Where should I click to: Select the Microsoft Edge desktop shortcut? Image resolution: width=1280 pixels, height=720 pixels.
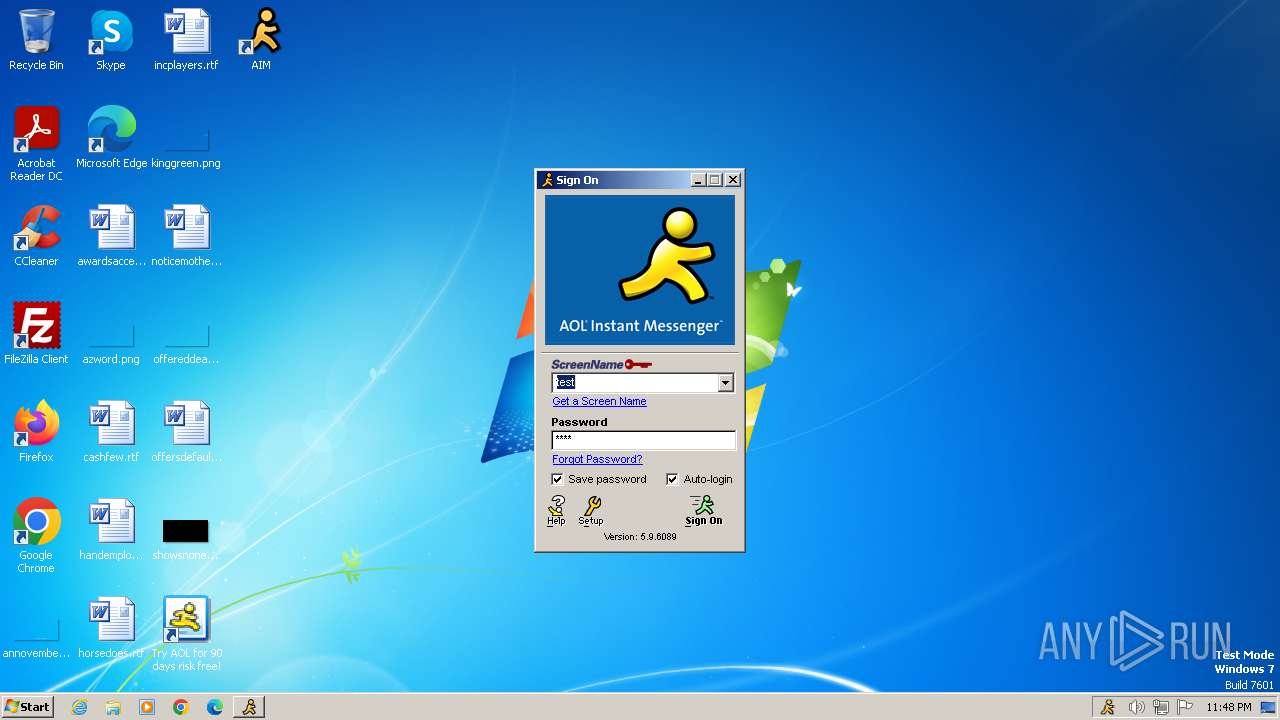click(111, 138)
